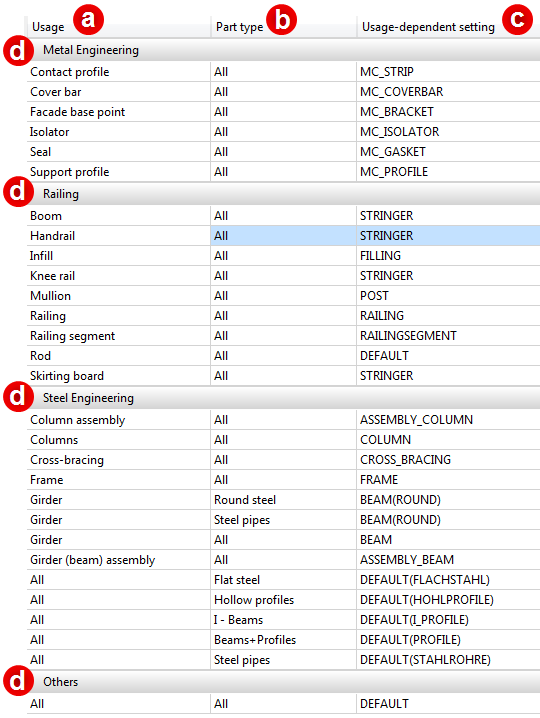Select the Seal usage row
540x718 pixels.
(x=284, y=152)
